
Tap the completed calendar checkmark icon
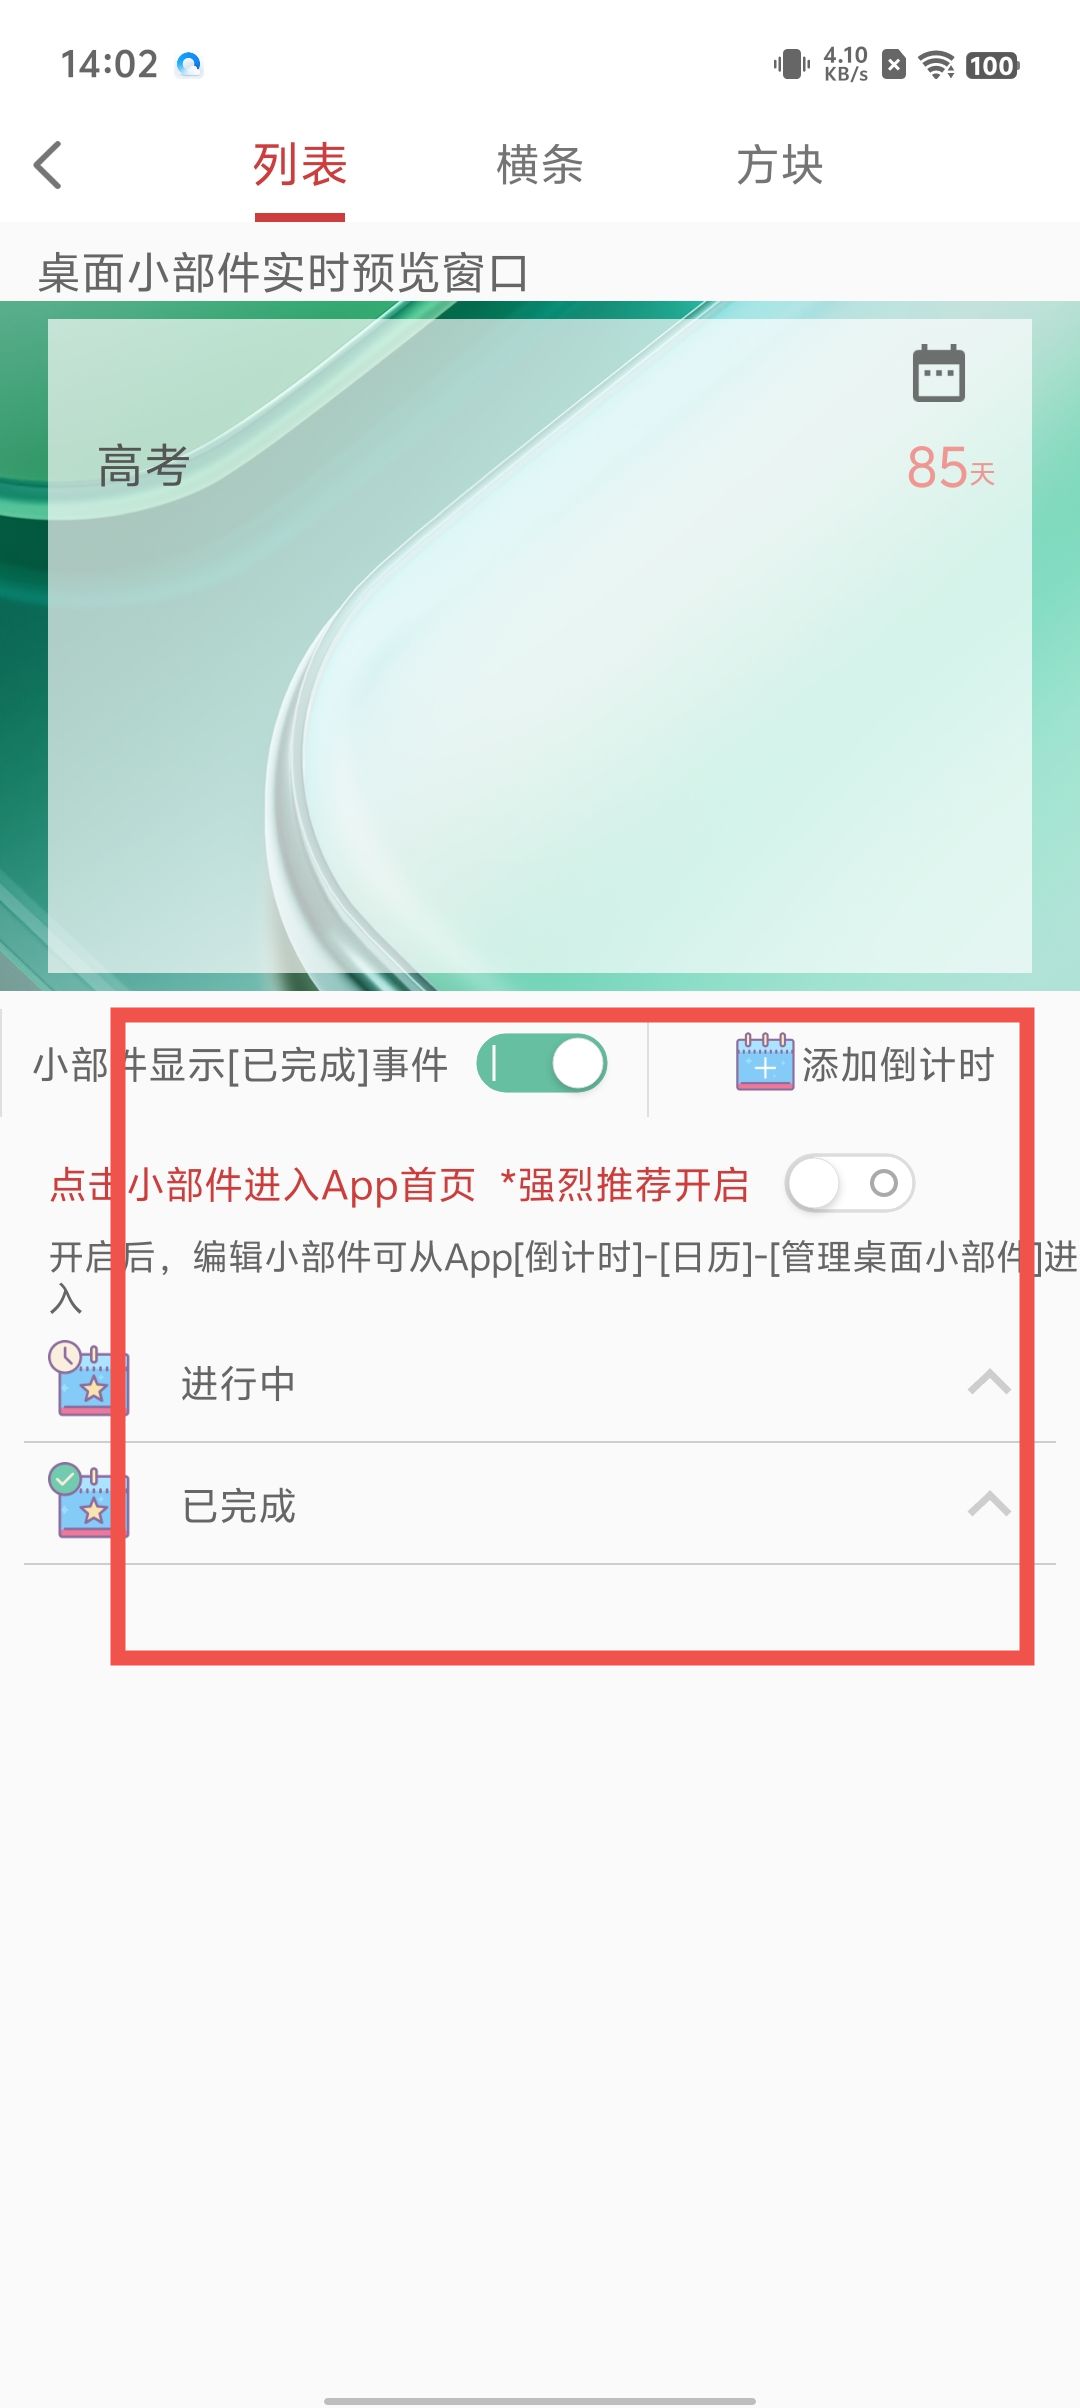89,1500
